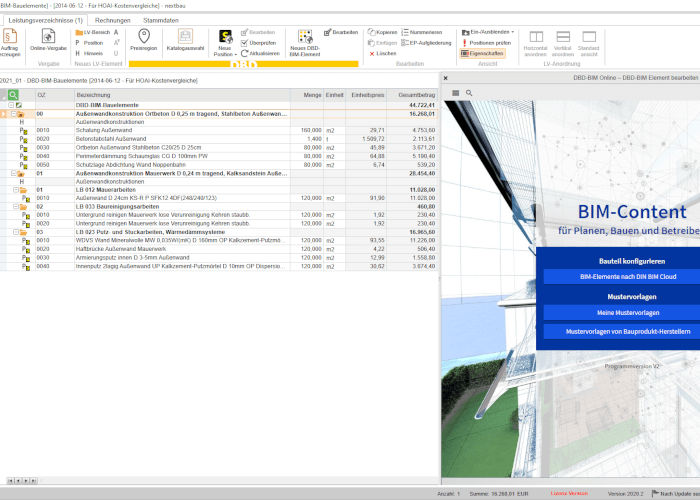This screenshot has width=700, height=500.
Task: Select Armierungsputz innen D 3-5mm row
Action: click(219, 258)
